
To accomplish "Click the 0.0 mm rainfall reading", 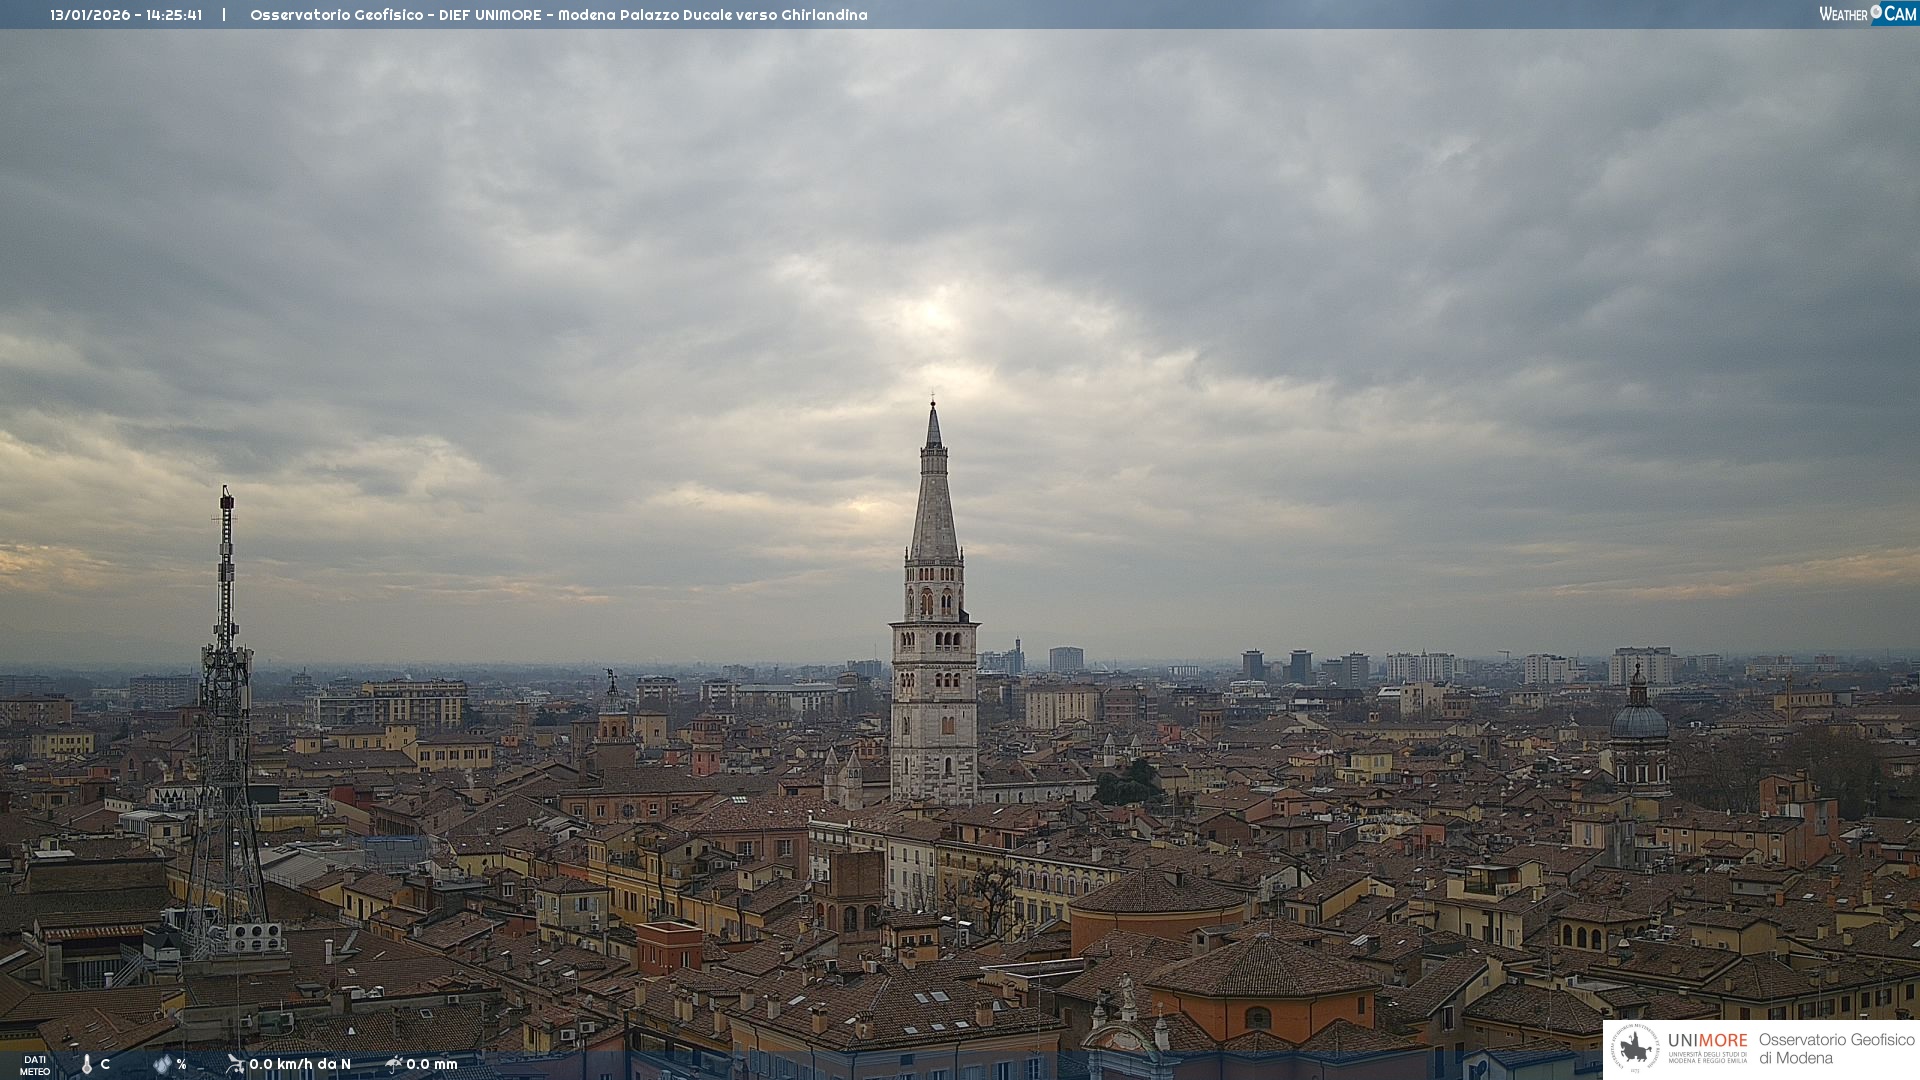I will (432, 1064).
